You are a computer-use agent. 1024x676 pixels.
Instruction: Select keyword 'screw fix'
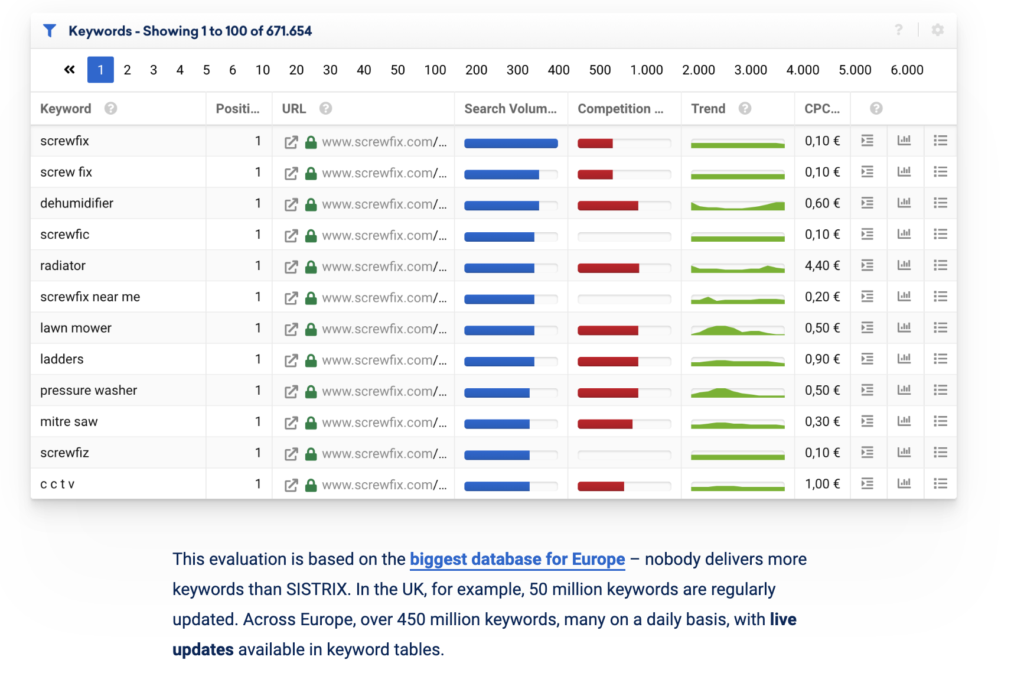tap(66, 172)
